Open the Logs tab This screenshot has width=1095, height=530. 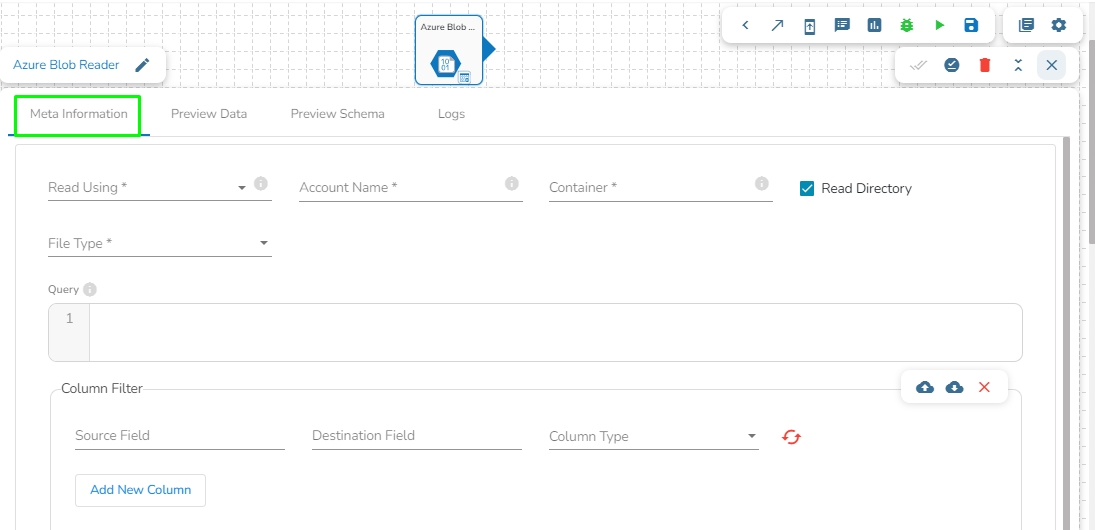(x=451, y=114)
